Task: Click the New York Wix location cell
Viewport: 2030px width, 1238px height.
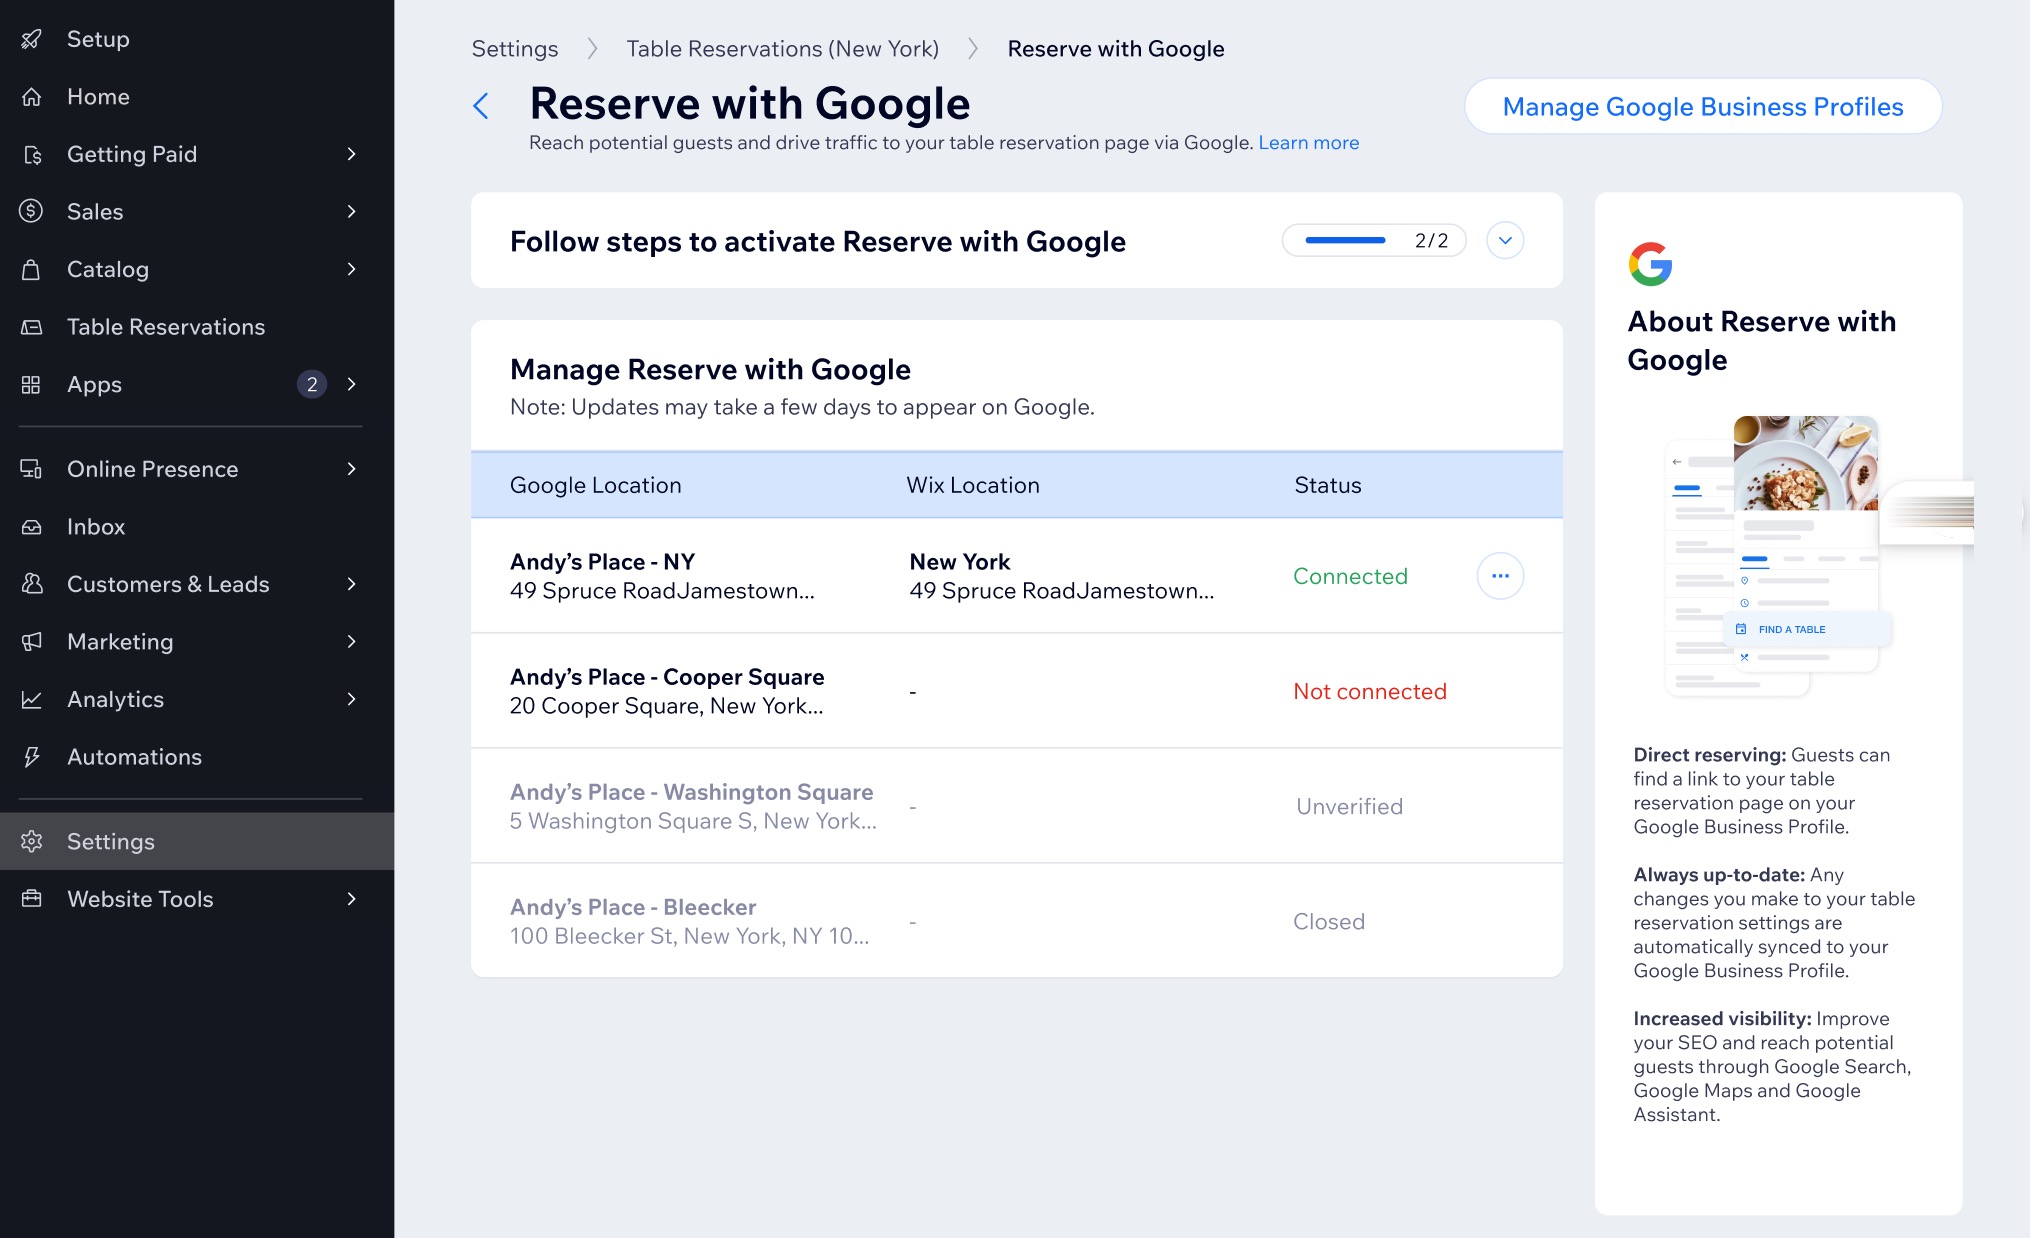Action: pos(1061,576)
